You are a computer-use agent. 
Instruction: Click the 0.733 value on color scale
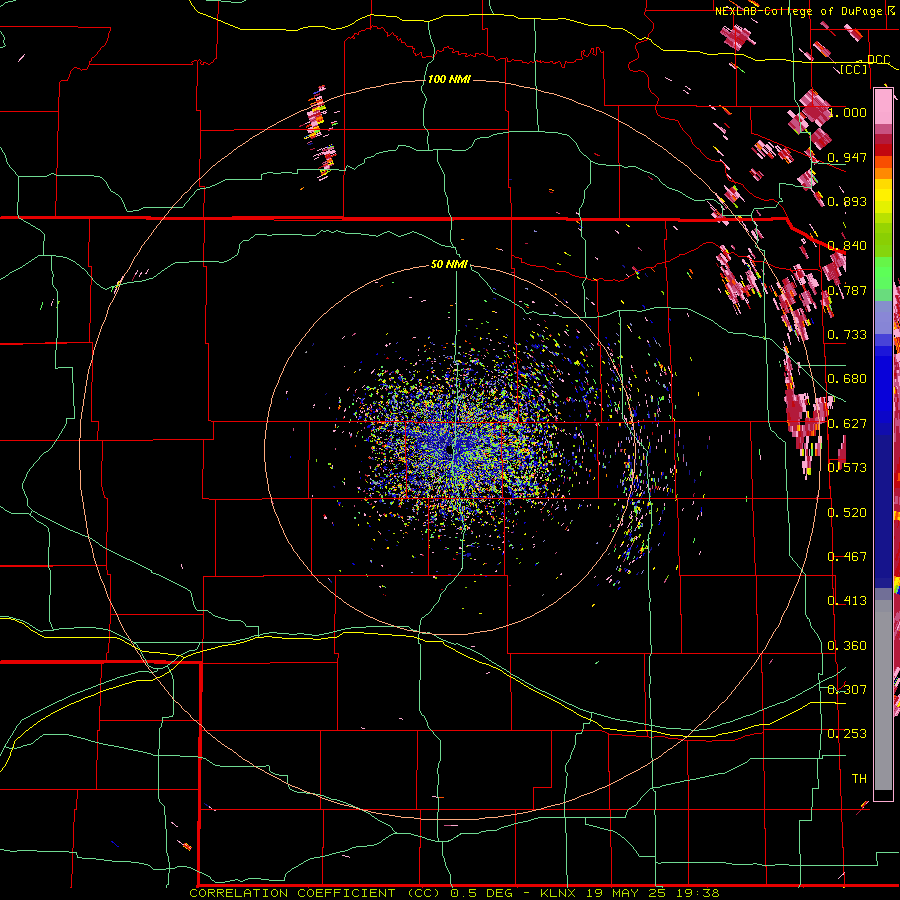point(847,335)
